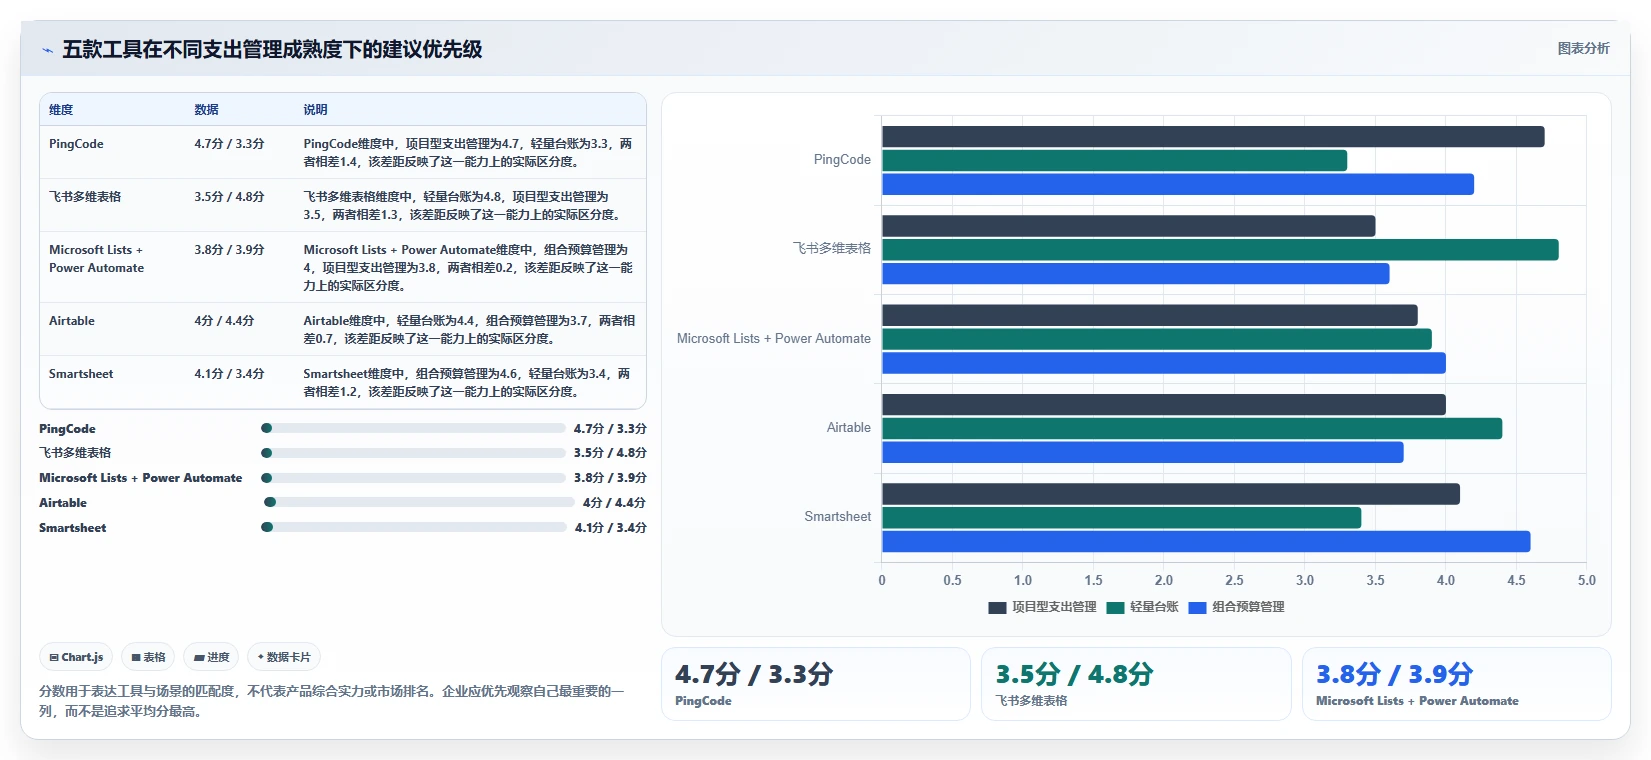
Task: Click 飞书多维表格 dark chart bar
Action: [x=1128, y=226]
